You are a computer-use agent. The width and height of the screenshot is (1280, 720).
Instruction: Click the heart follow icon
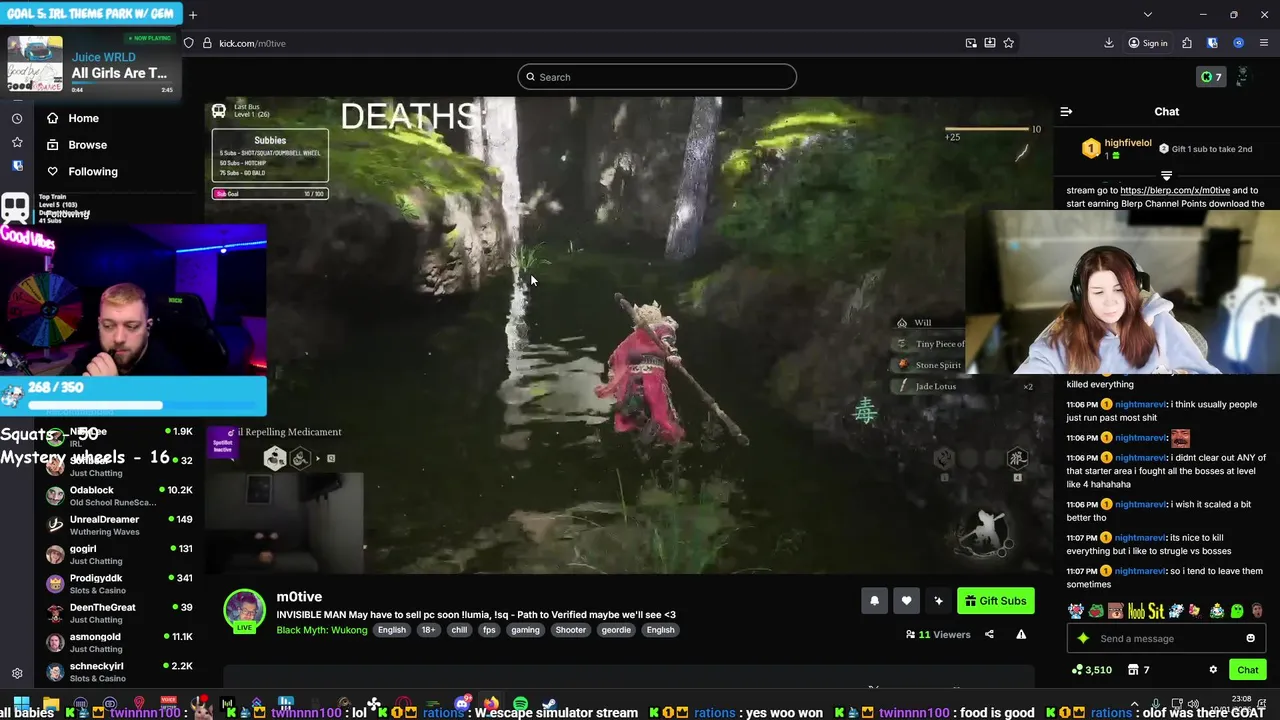(x=906, y=600)
